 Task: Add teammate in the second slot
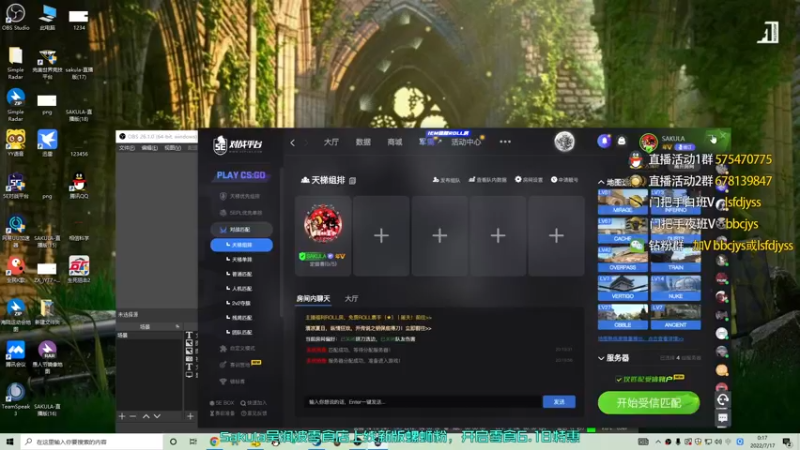coord(381,236)
